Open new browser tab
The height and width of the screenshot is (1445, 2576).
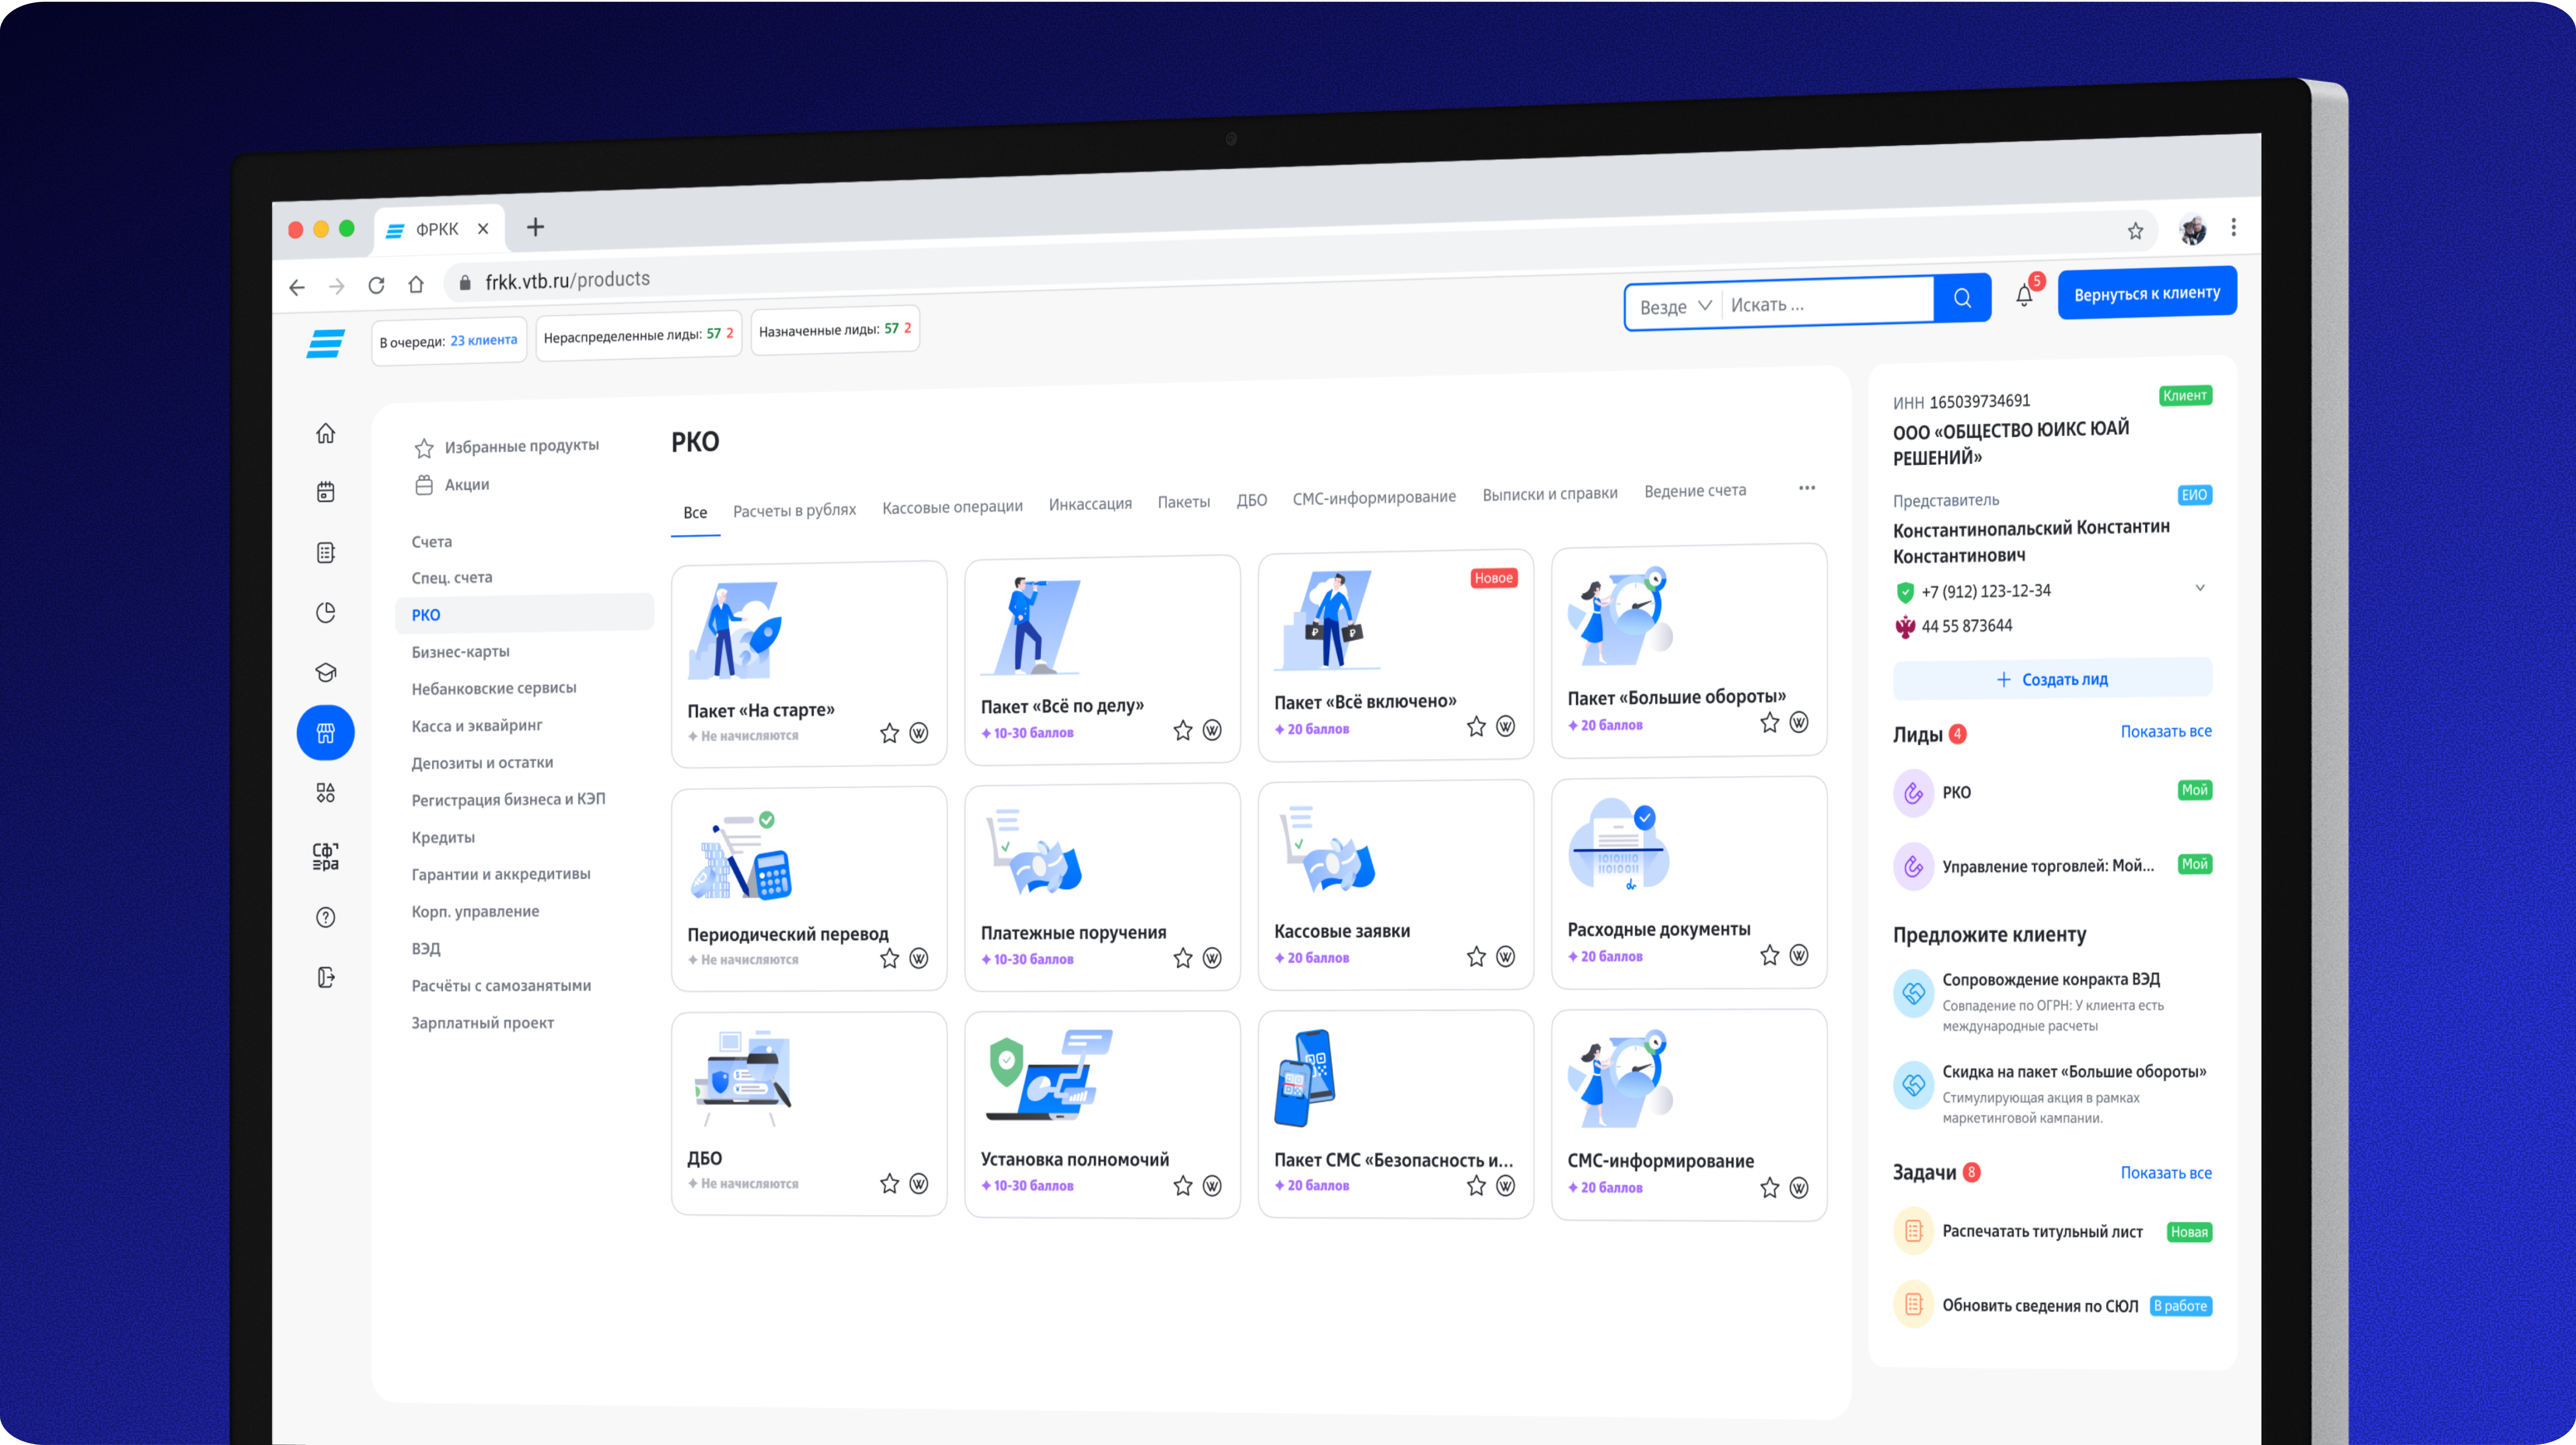pyautogui.click(x=535, y=227)
